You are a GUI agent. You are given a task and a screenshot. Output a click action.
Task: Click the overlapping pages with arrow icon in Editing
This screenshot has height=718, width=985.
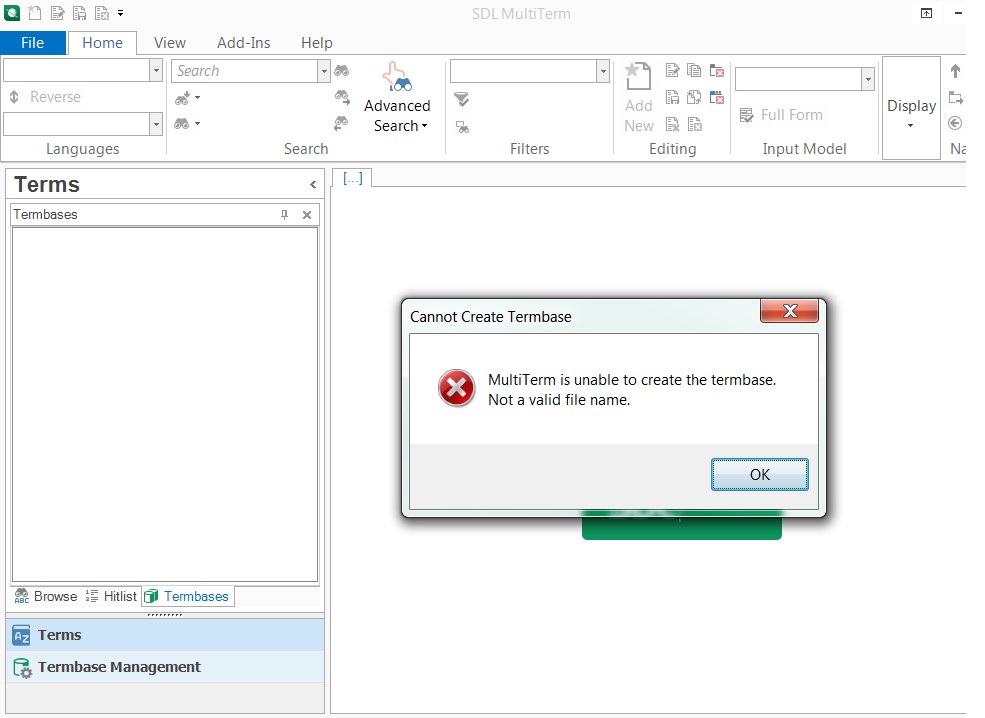[694, 97]
